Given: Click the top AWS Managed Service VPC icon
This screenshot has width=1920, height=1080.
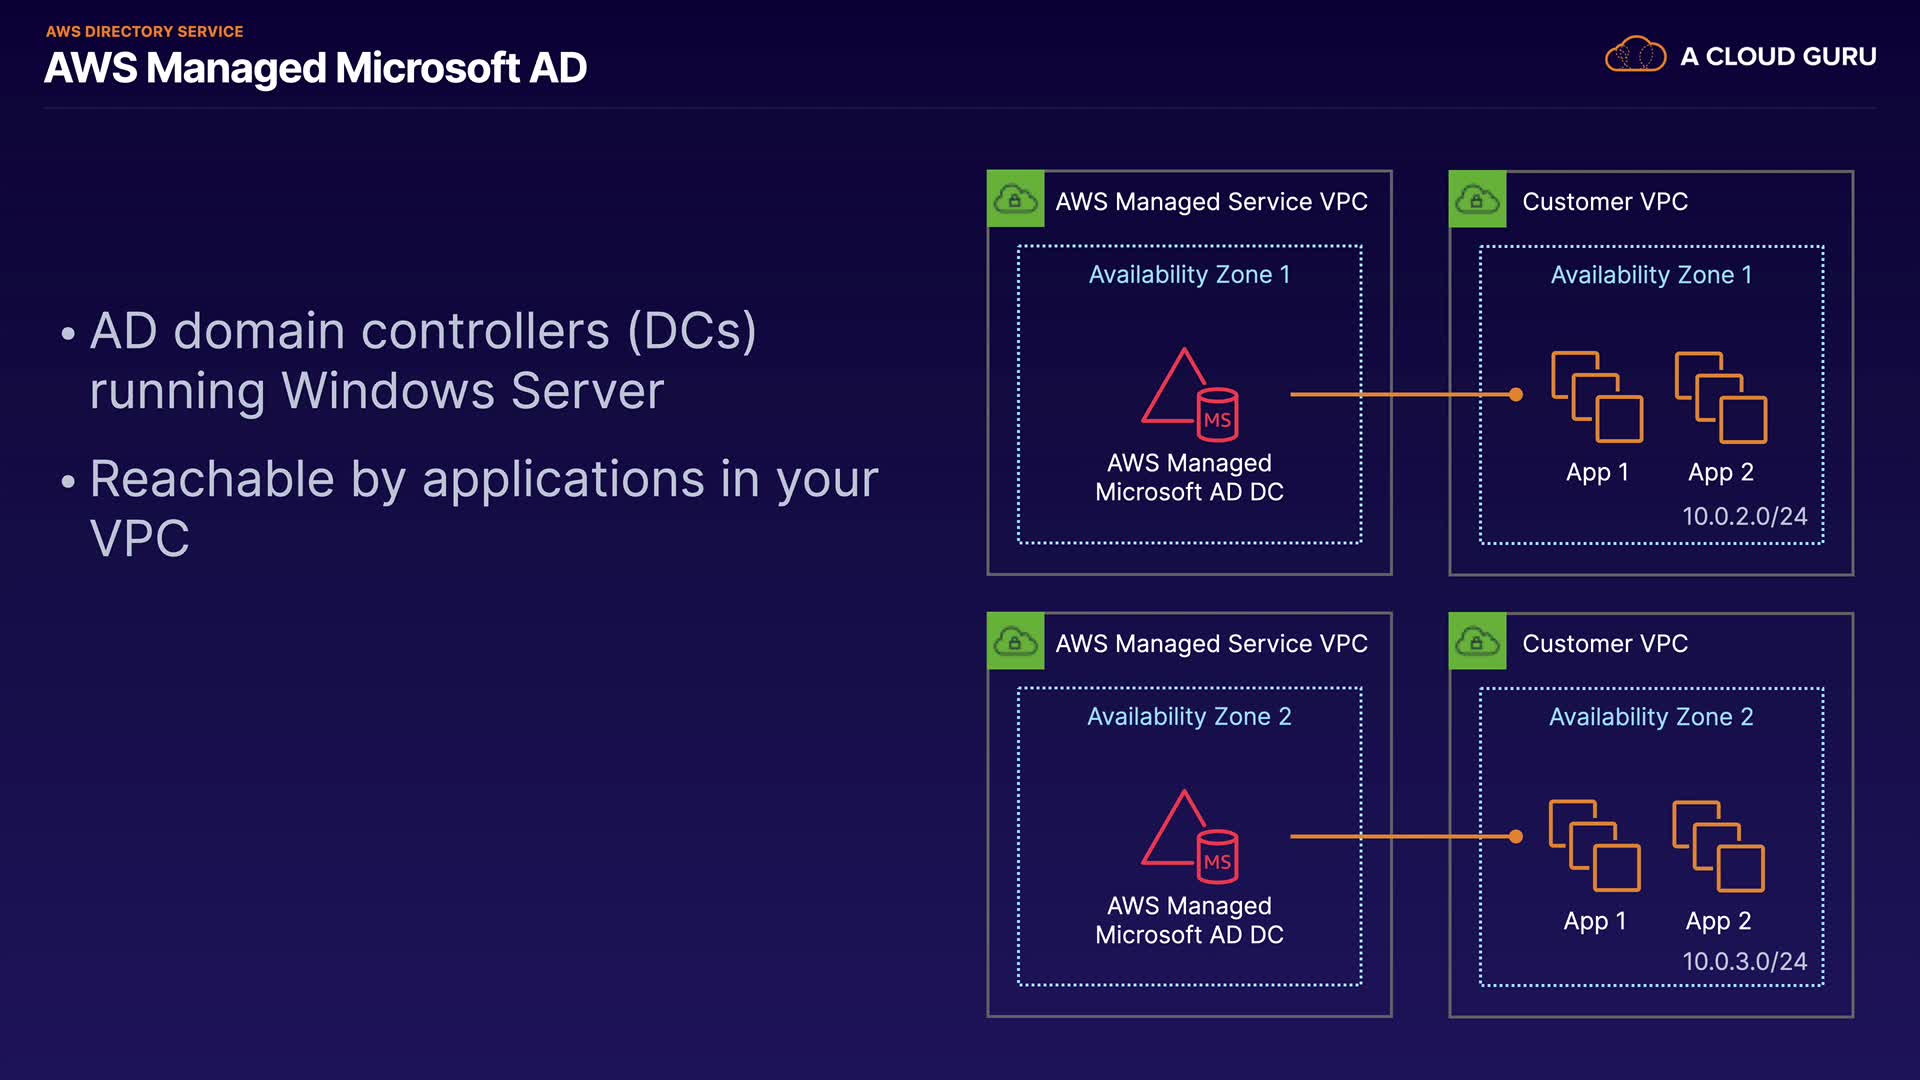Looking at the screenshot, I should pyautogui.click(x=1015, y=200).
